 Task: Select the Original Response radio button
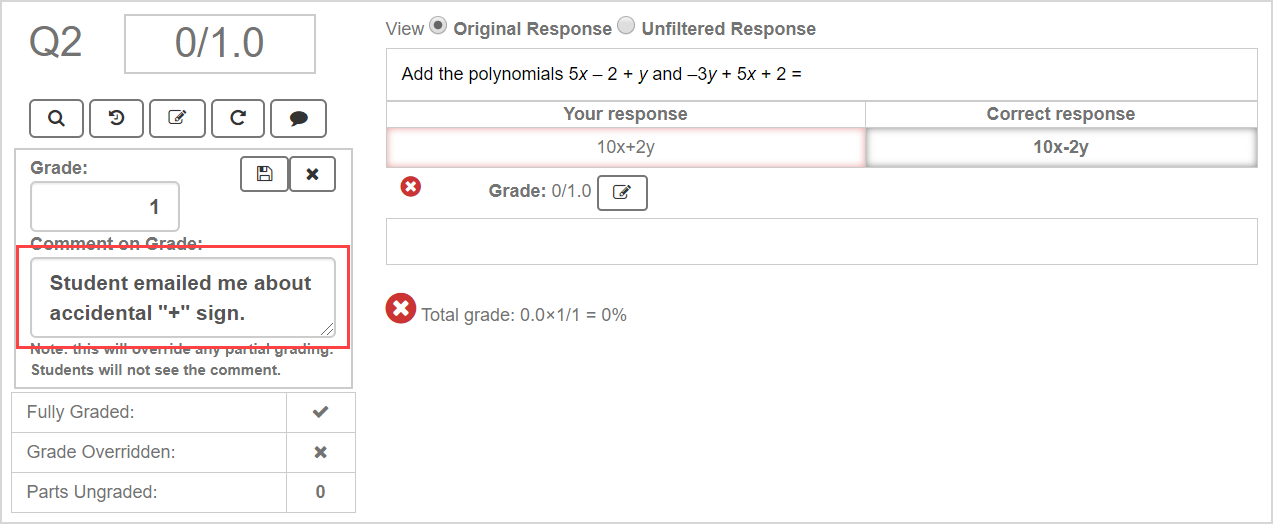(438, 27)
